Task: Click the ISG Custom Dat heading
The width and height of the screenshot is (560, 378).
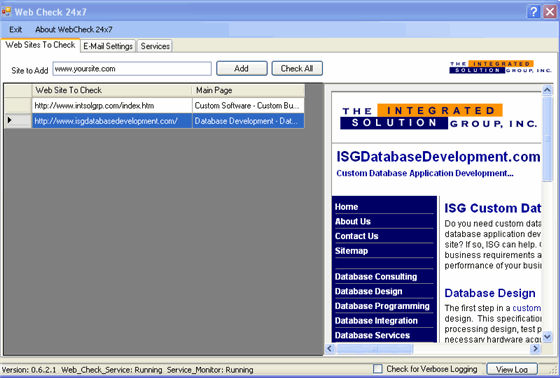Action: click(x=492, y=208)
